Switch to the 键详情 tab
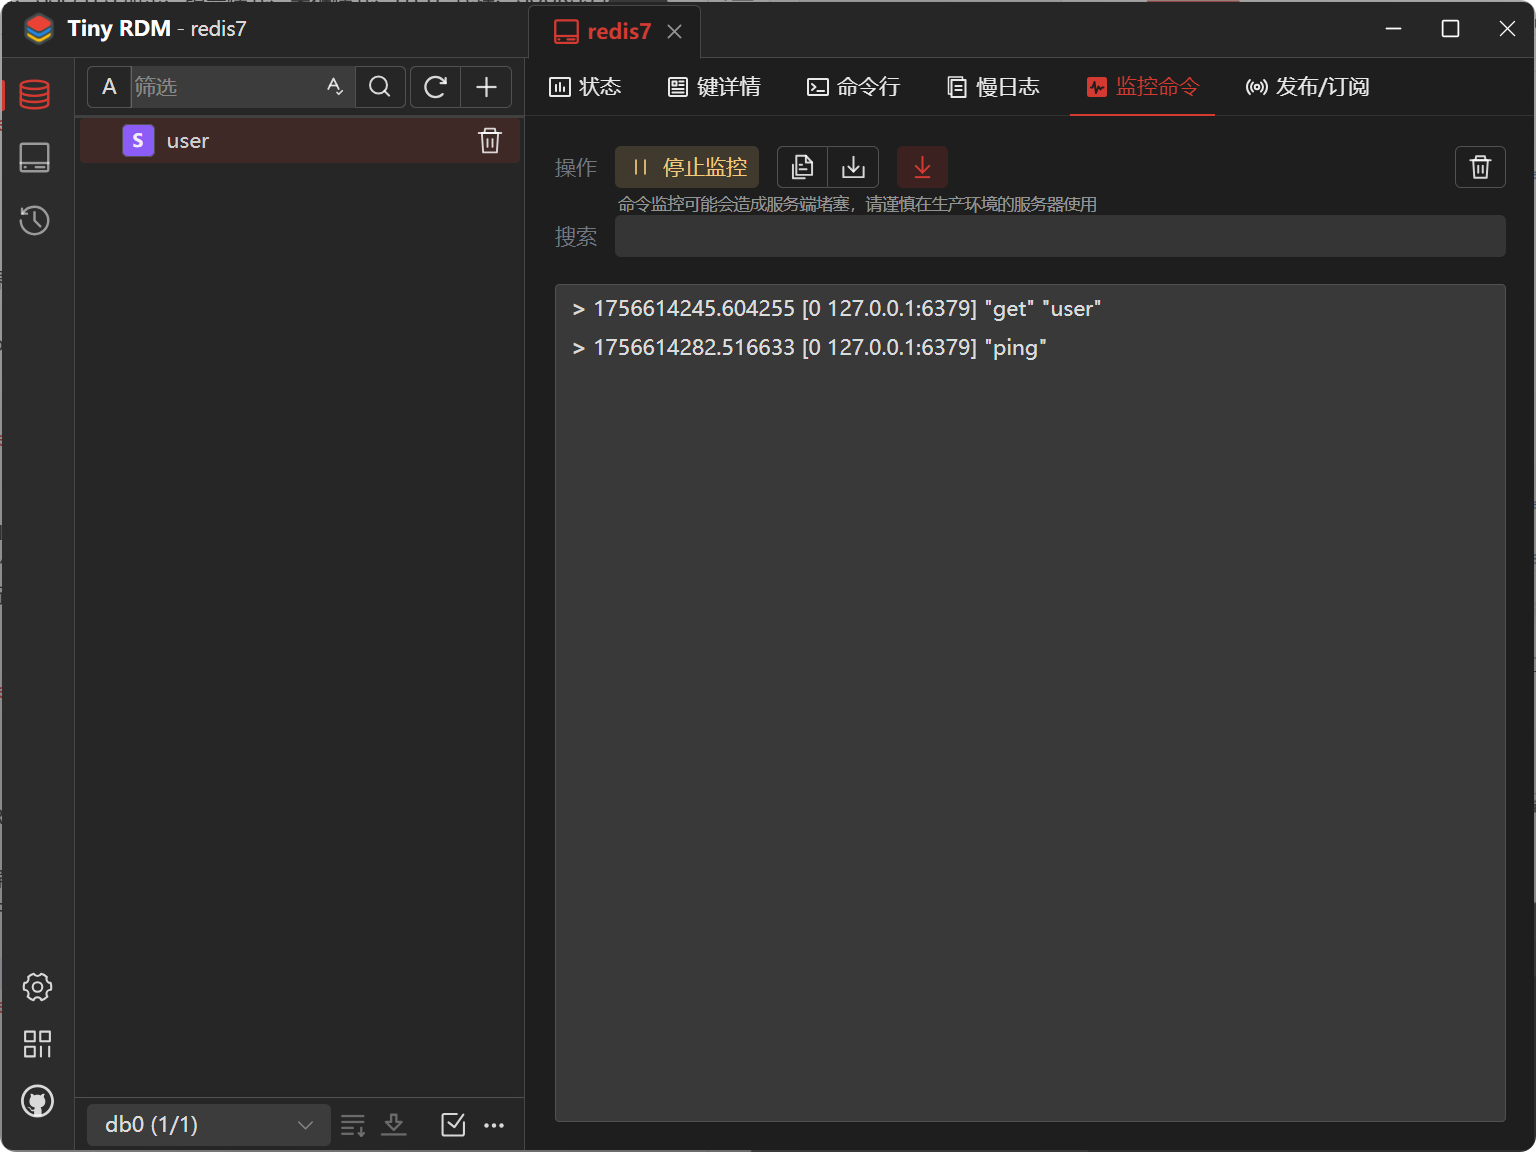Screen dimensions: 1536x1152 pos(714,87)
